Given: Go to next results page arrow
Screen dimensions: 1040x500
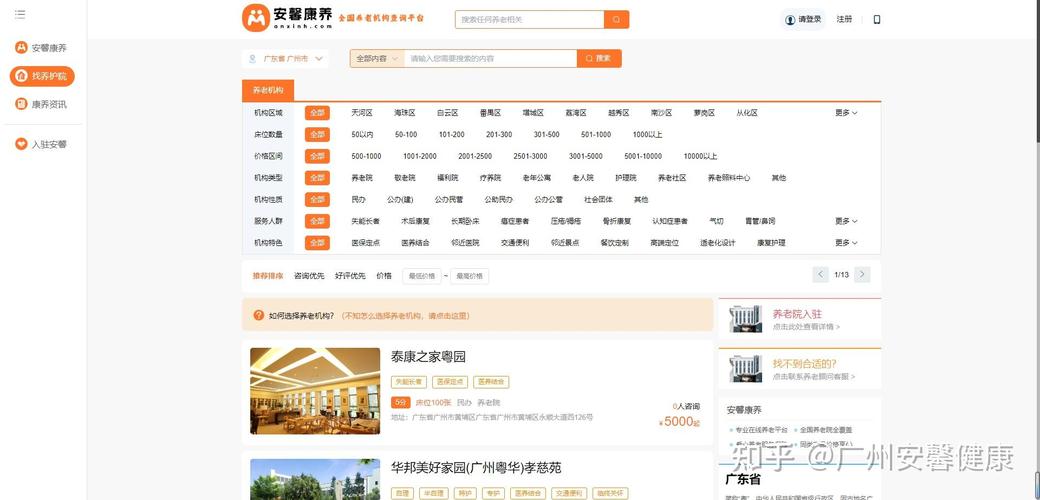Looking at the screenshot, I should 862,275.
